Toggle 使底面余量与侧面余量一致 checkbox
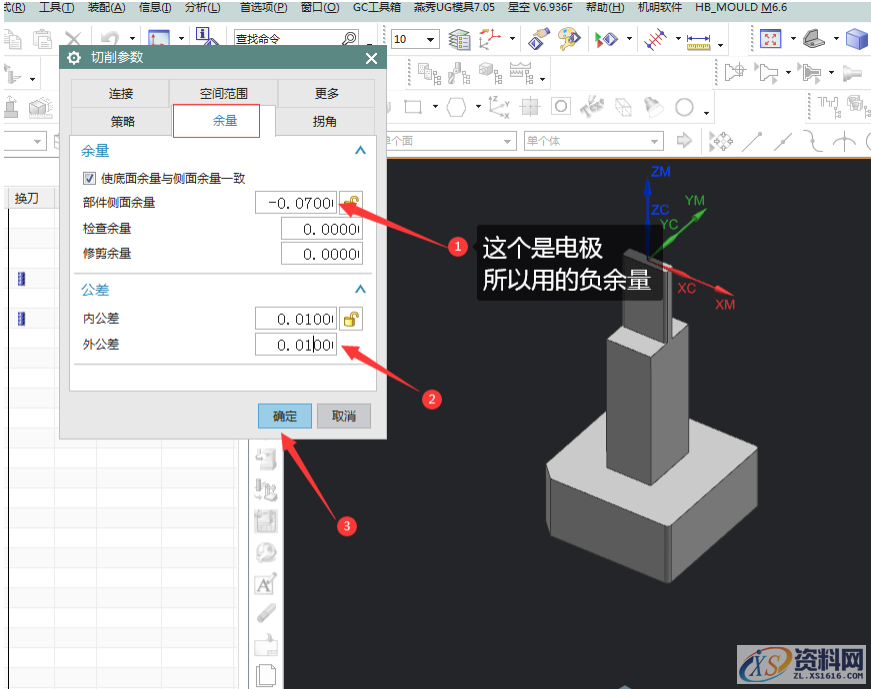The image size is (871, 689). point(89,179)
